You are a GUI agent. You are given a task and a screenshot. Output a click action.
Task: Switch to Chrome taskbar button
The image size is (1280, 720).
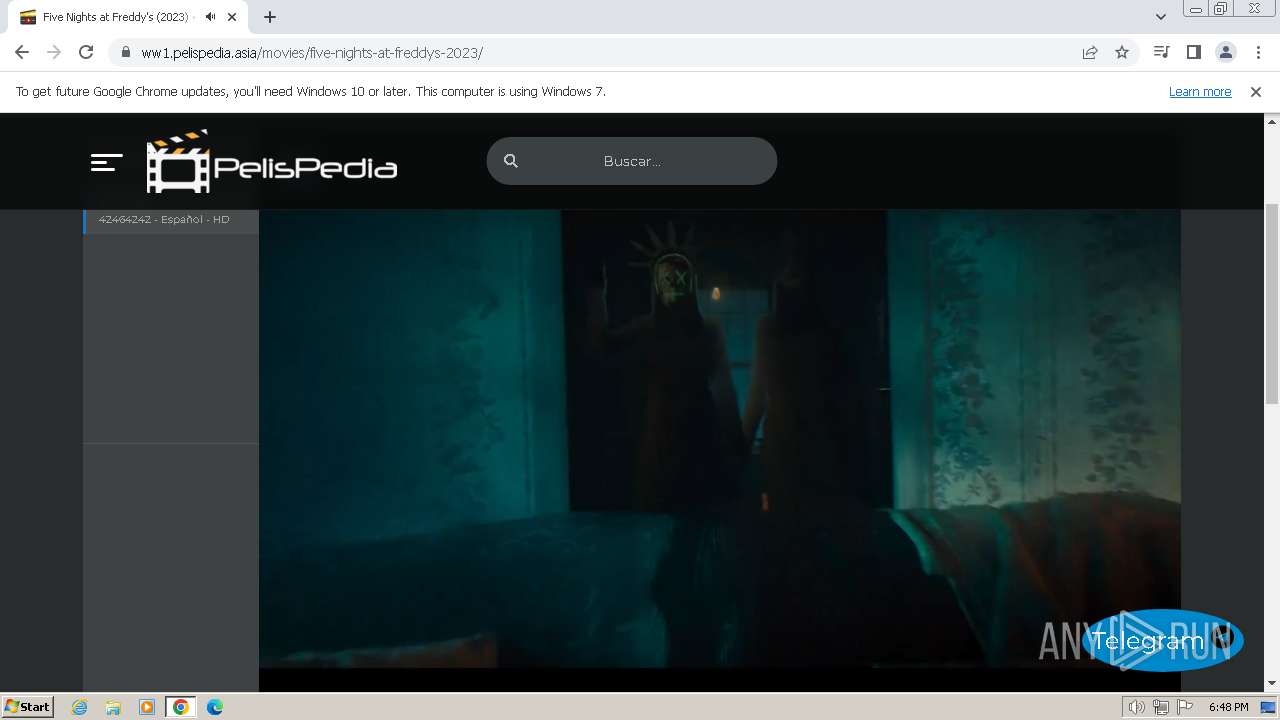(181, 707)
